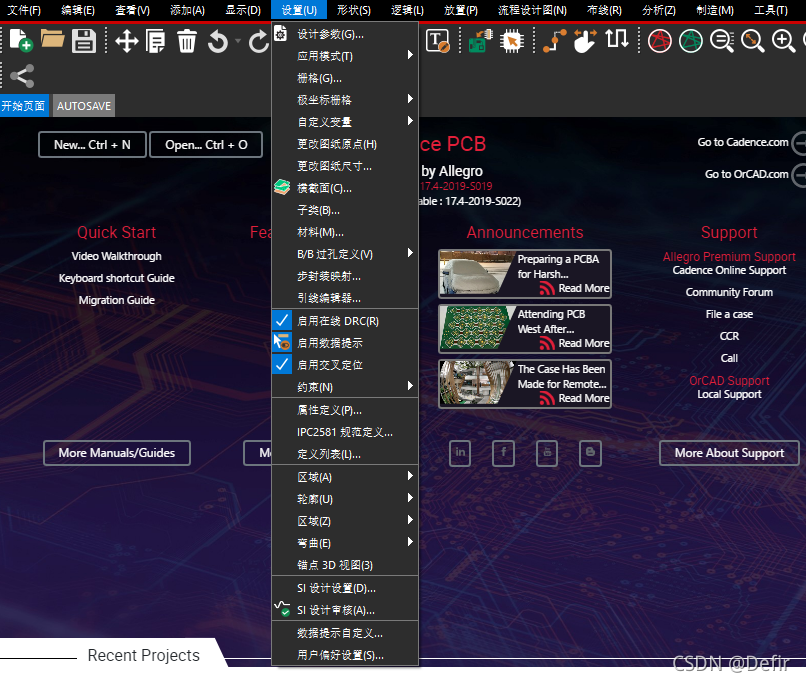Open Preparing a PCBA announcement thumbnail

pyautogui.click(x=477, y=274)
